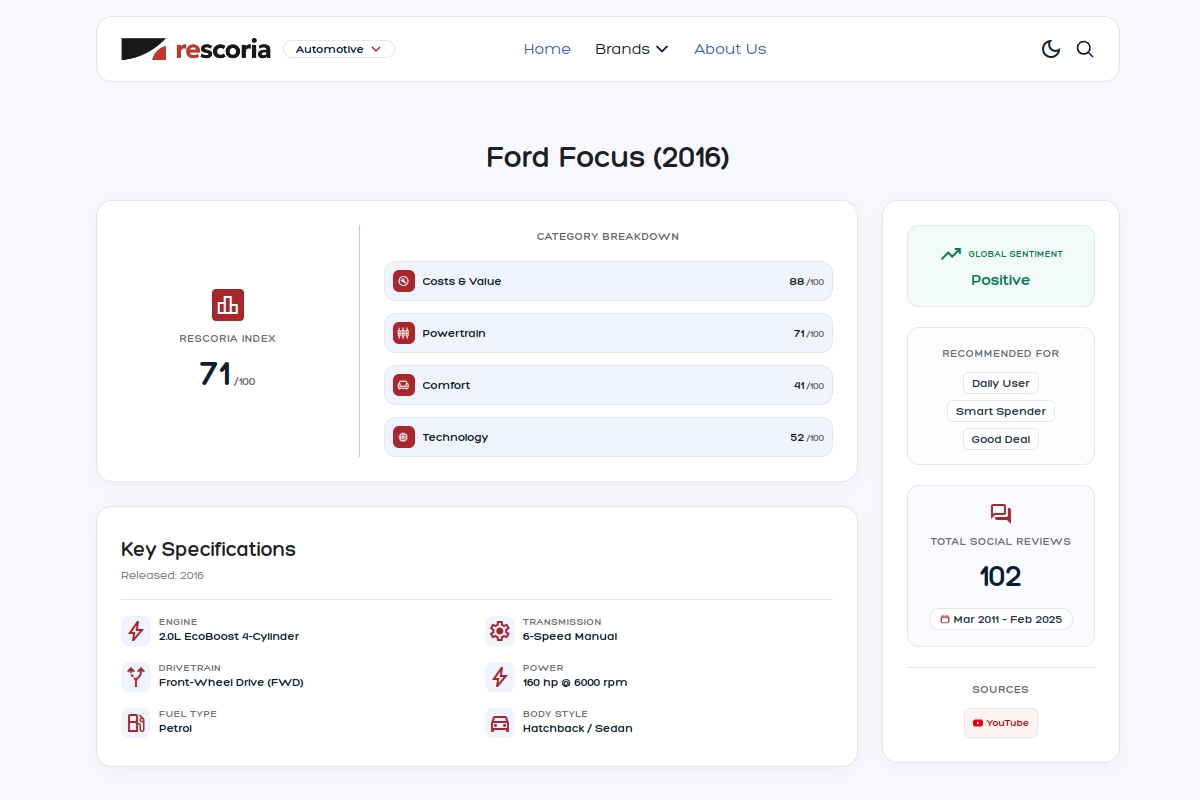The width and height of the screenshot is (1200, 800).
Task: Open the About Us link
Action: (x=730, y=49)
